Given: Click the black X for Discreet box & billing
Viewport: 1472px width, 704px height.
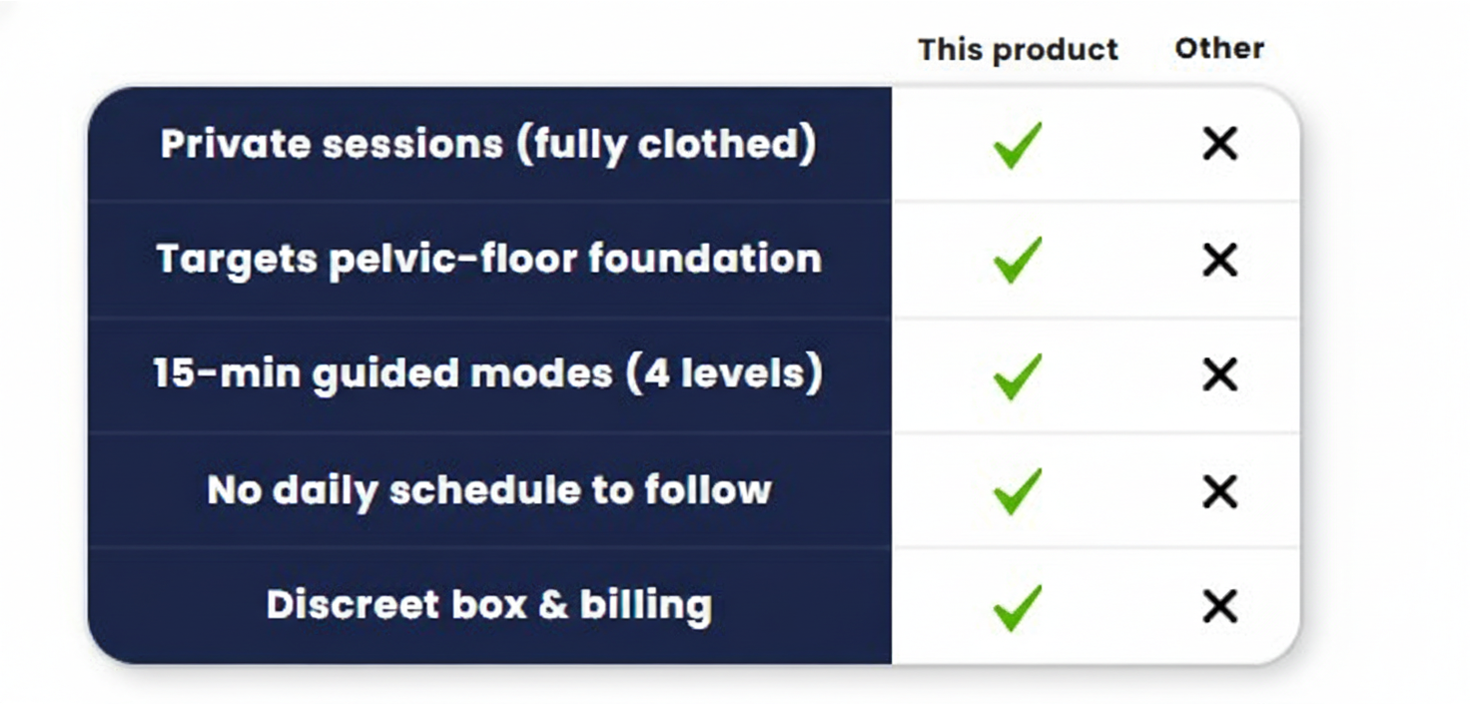Looking at the screenshot, I should (1220, 607).
